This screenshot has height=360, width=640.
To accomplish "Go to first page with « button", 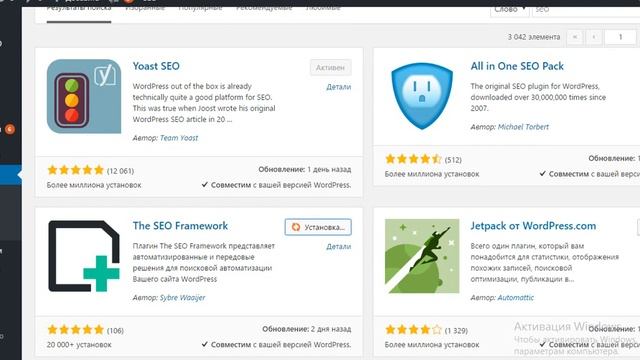I will 575,37.
